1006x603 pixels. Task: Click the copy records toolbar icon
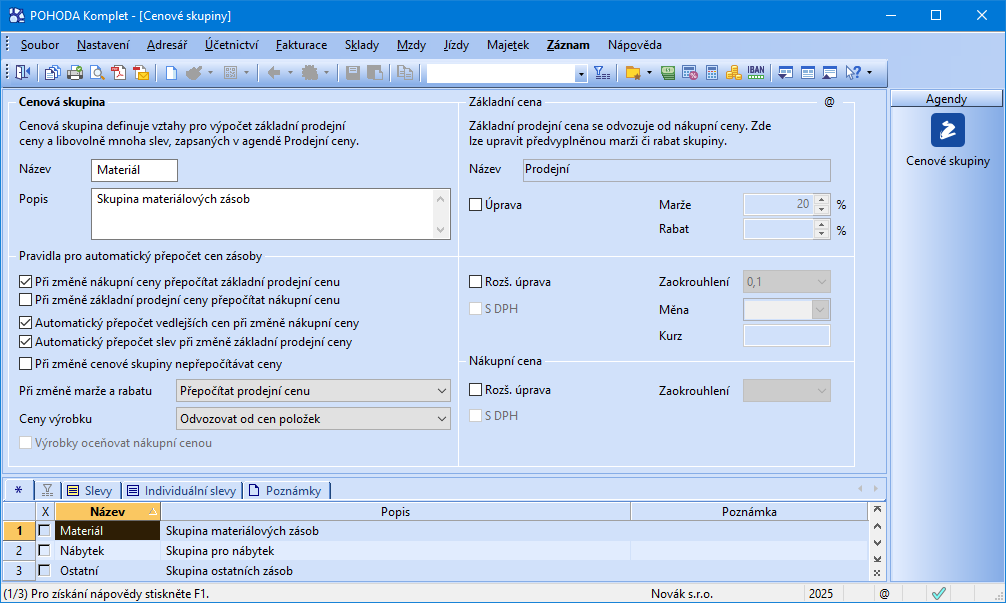tap(53, 72)
